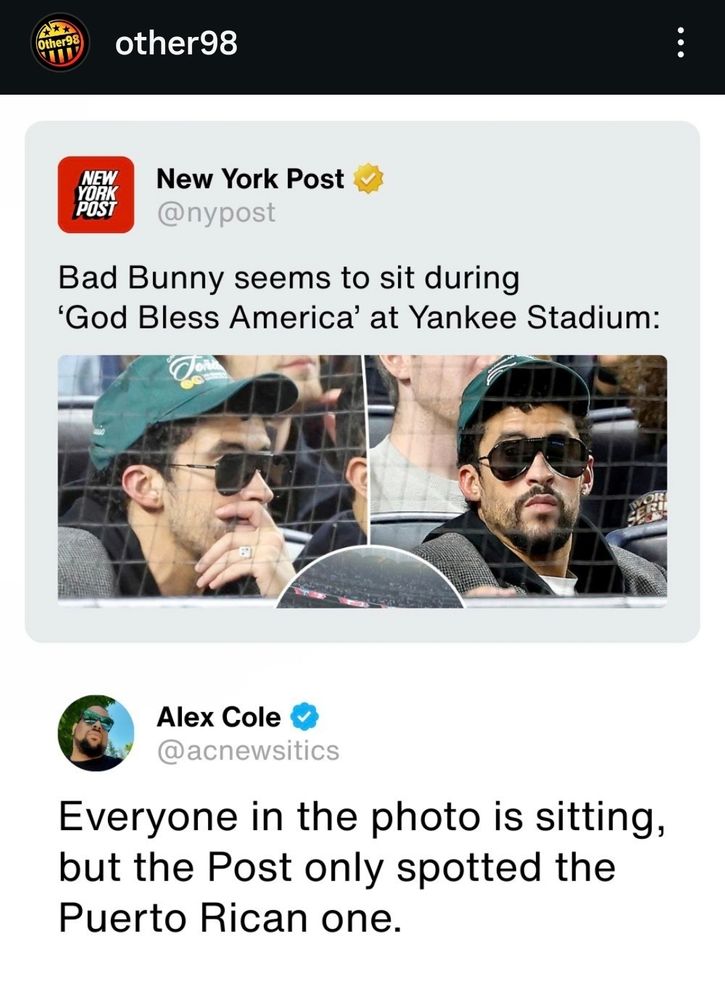The height and width of the screenshot is (1000, 725).
Task: Open the left photo of man in profile
Action: 210,476
